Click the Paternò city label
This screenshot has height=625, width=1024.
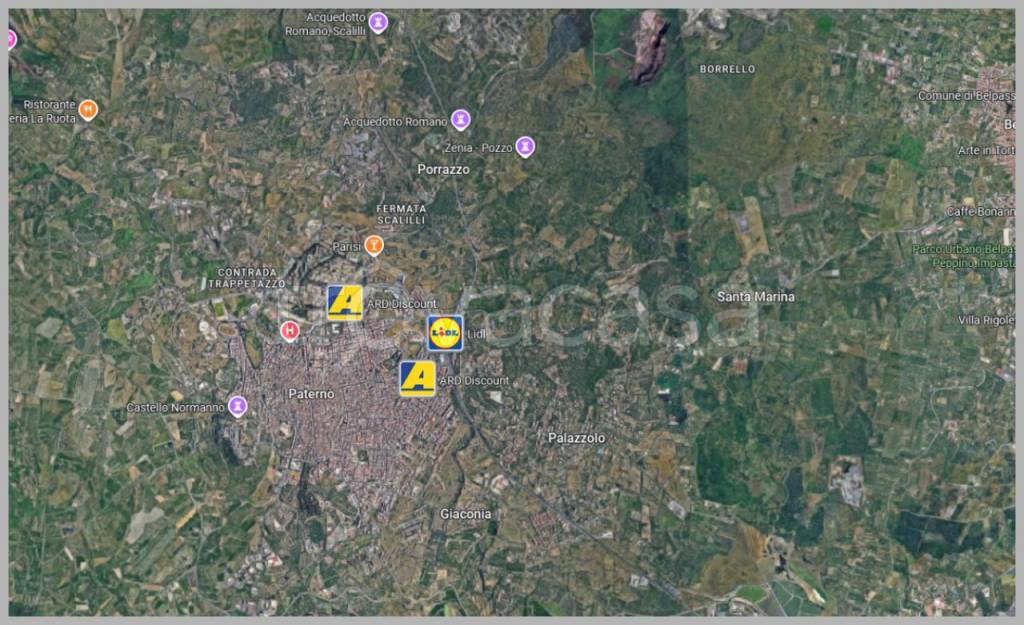311,394
